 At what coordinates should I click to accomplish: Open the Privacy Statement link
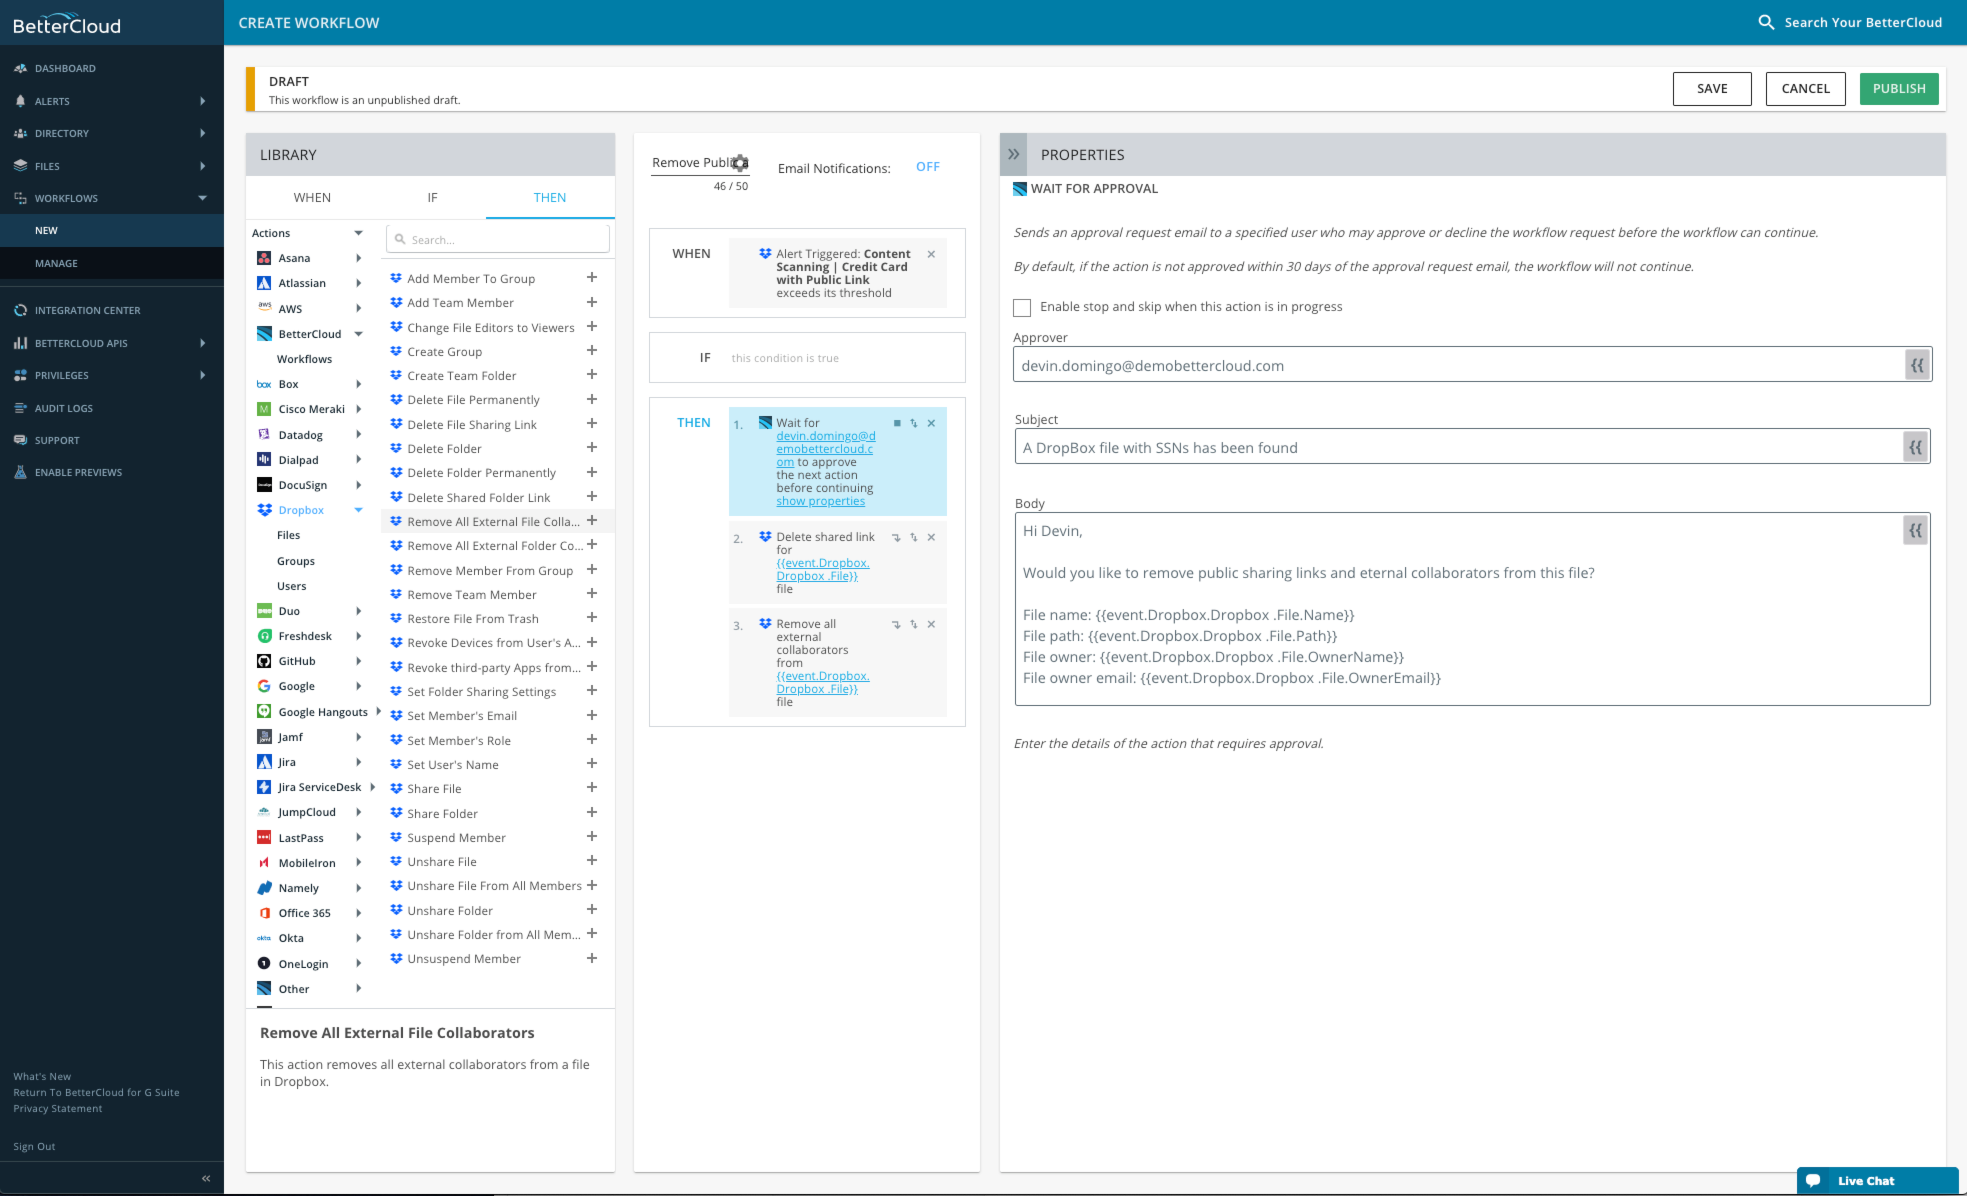pyautogui.click(x=58, y=1109)
